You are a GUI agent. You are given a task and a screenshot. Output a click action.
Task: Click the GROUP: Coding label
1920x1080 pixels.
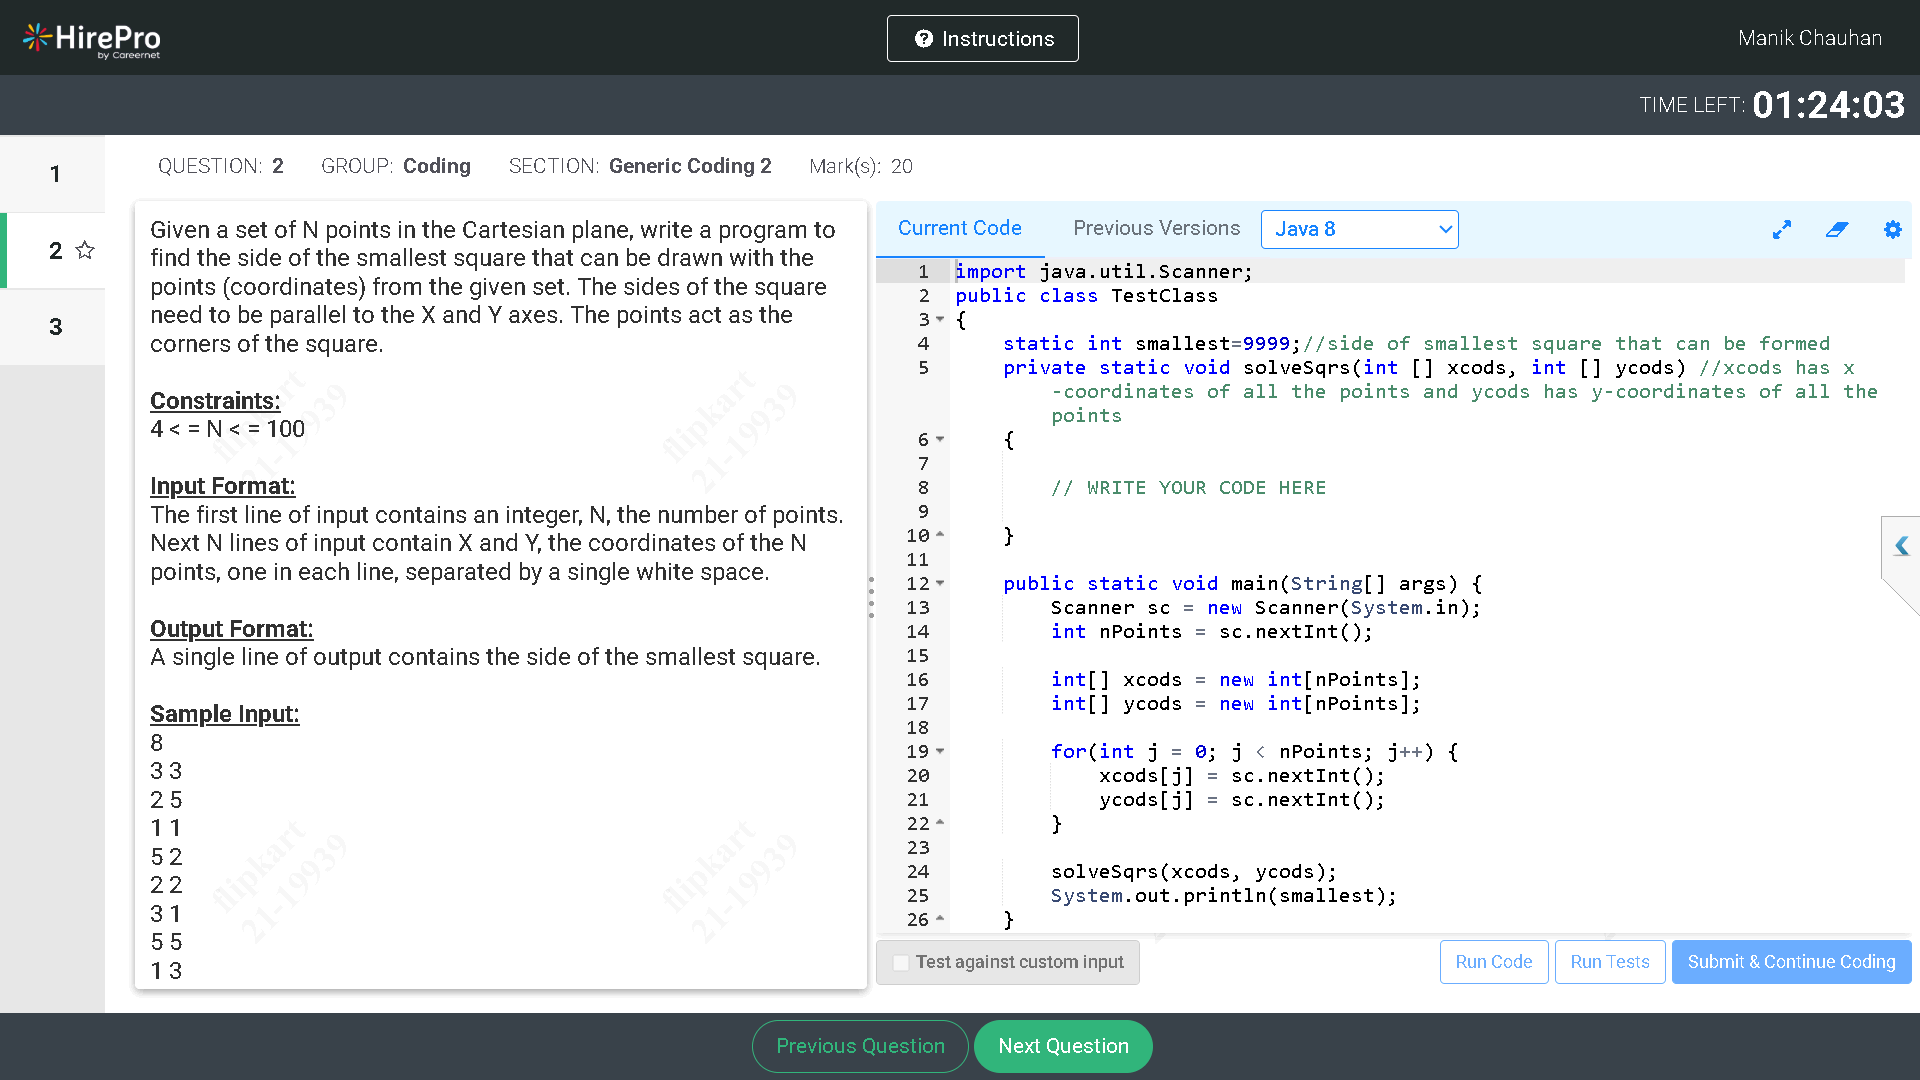[x=395, y=166]
